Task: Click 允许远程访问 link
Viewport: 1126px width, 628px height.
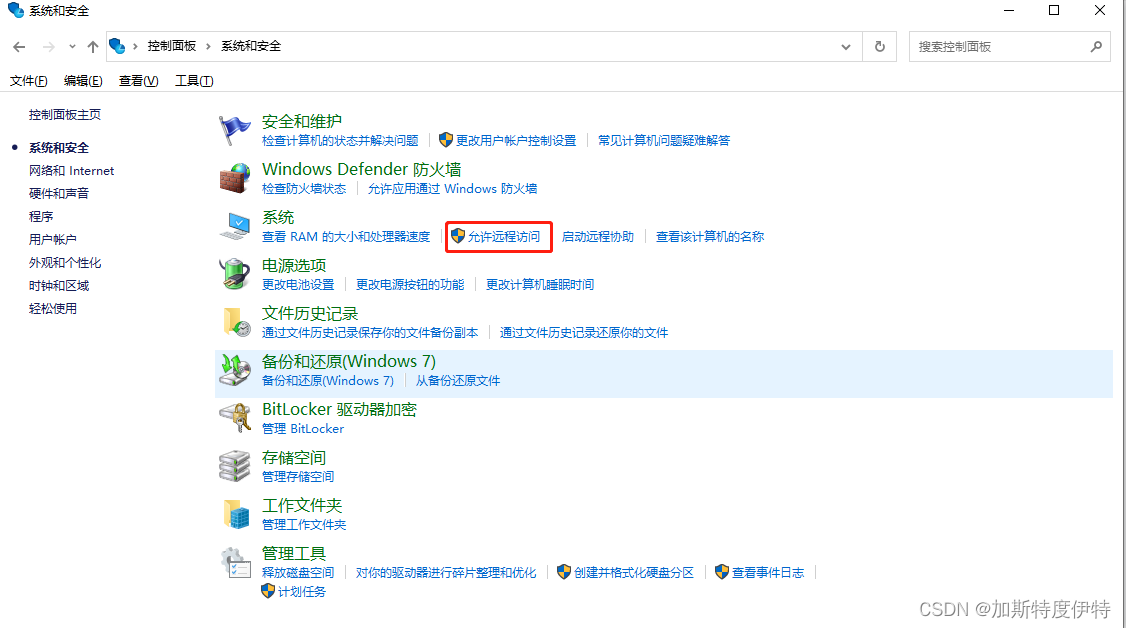Action: (x=503, y=237)
